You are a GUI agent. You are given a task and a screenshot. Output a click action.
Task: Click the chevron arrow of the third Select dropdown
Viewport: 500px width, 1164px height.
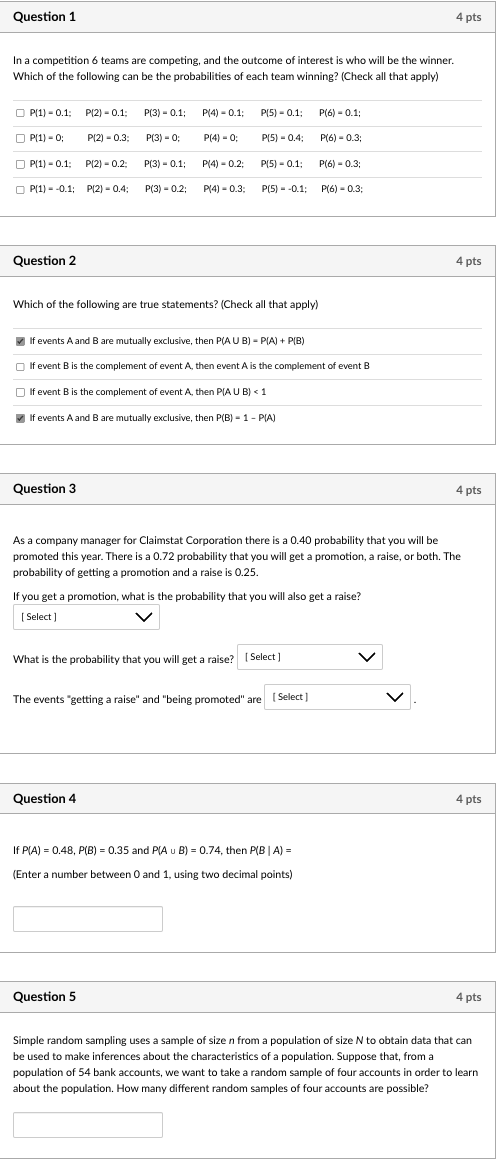point(395,697)
